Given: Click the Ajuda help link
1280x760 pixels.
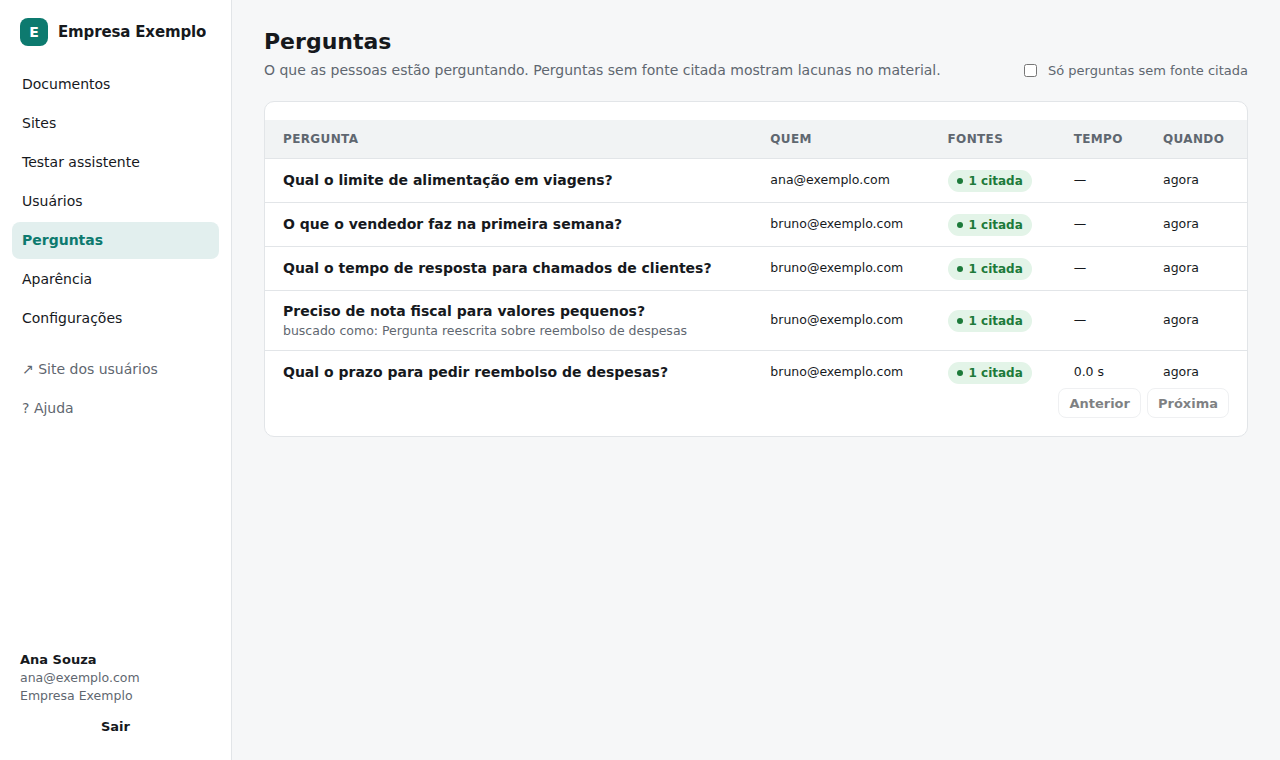Looking at the screenshot, I should [115, 408].
